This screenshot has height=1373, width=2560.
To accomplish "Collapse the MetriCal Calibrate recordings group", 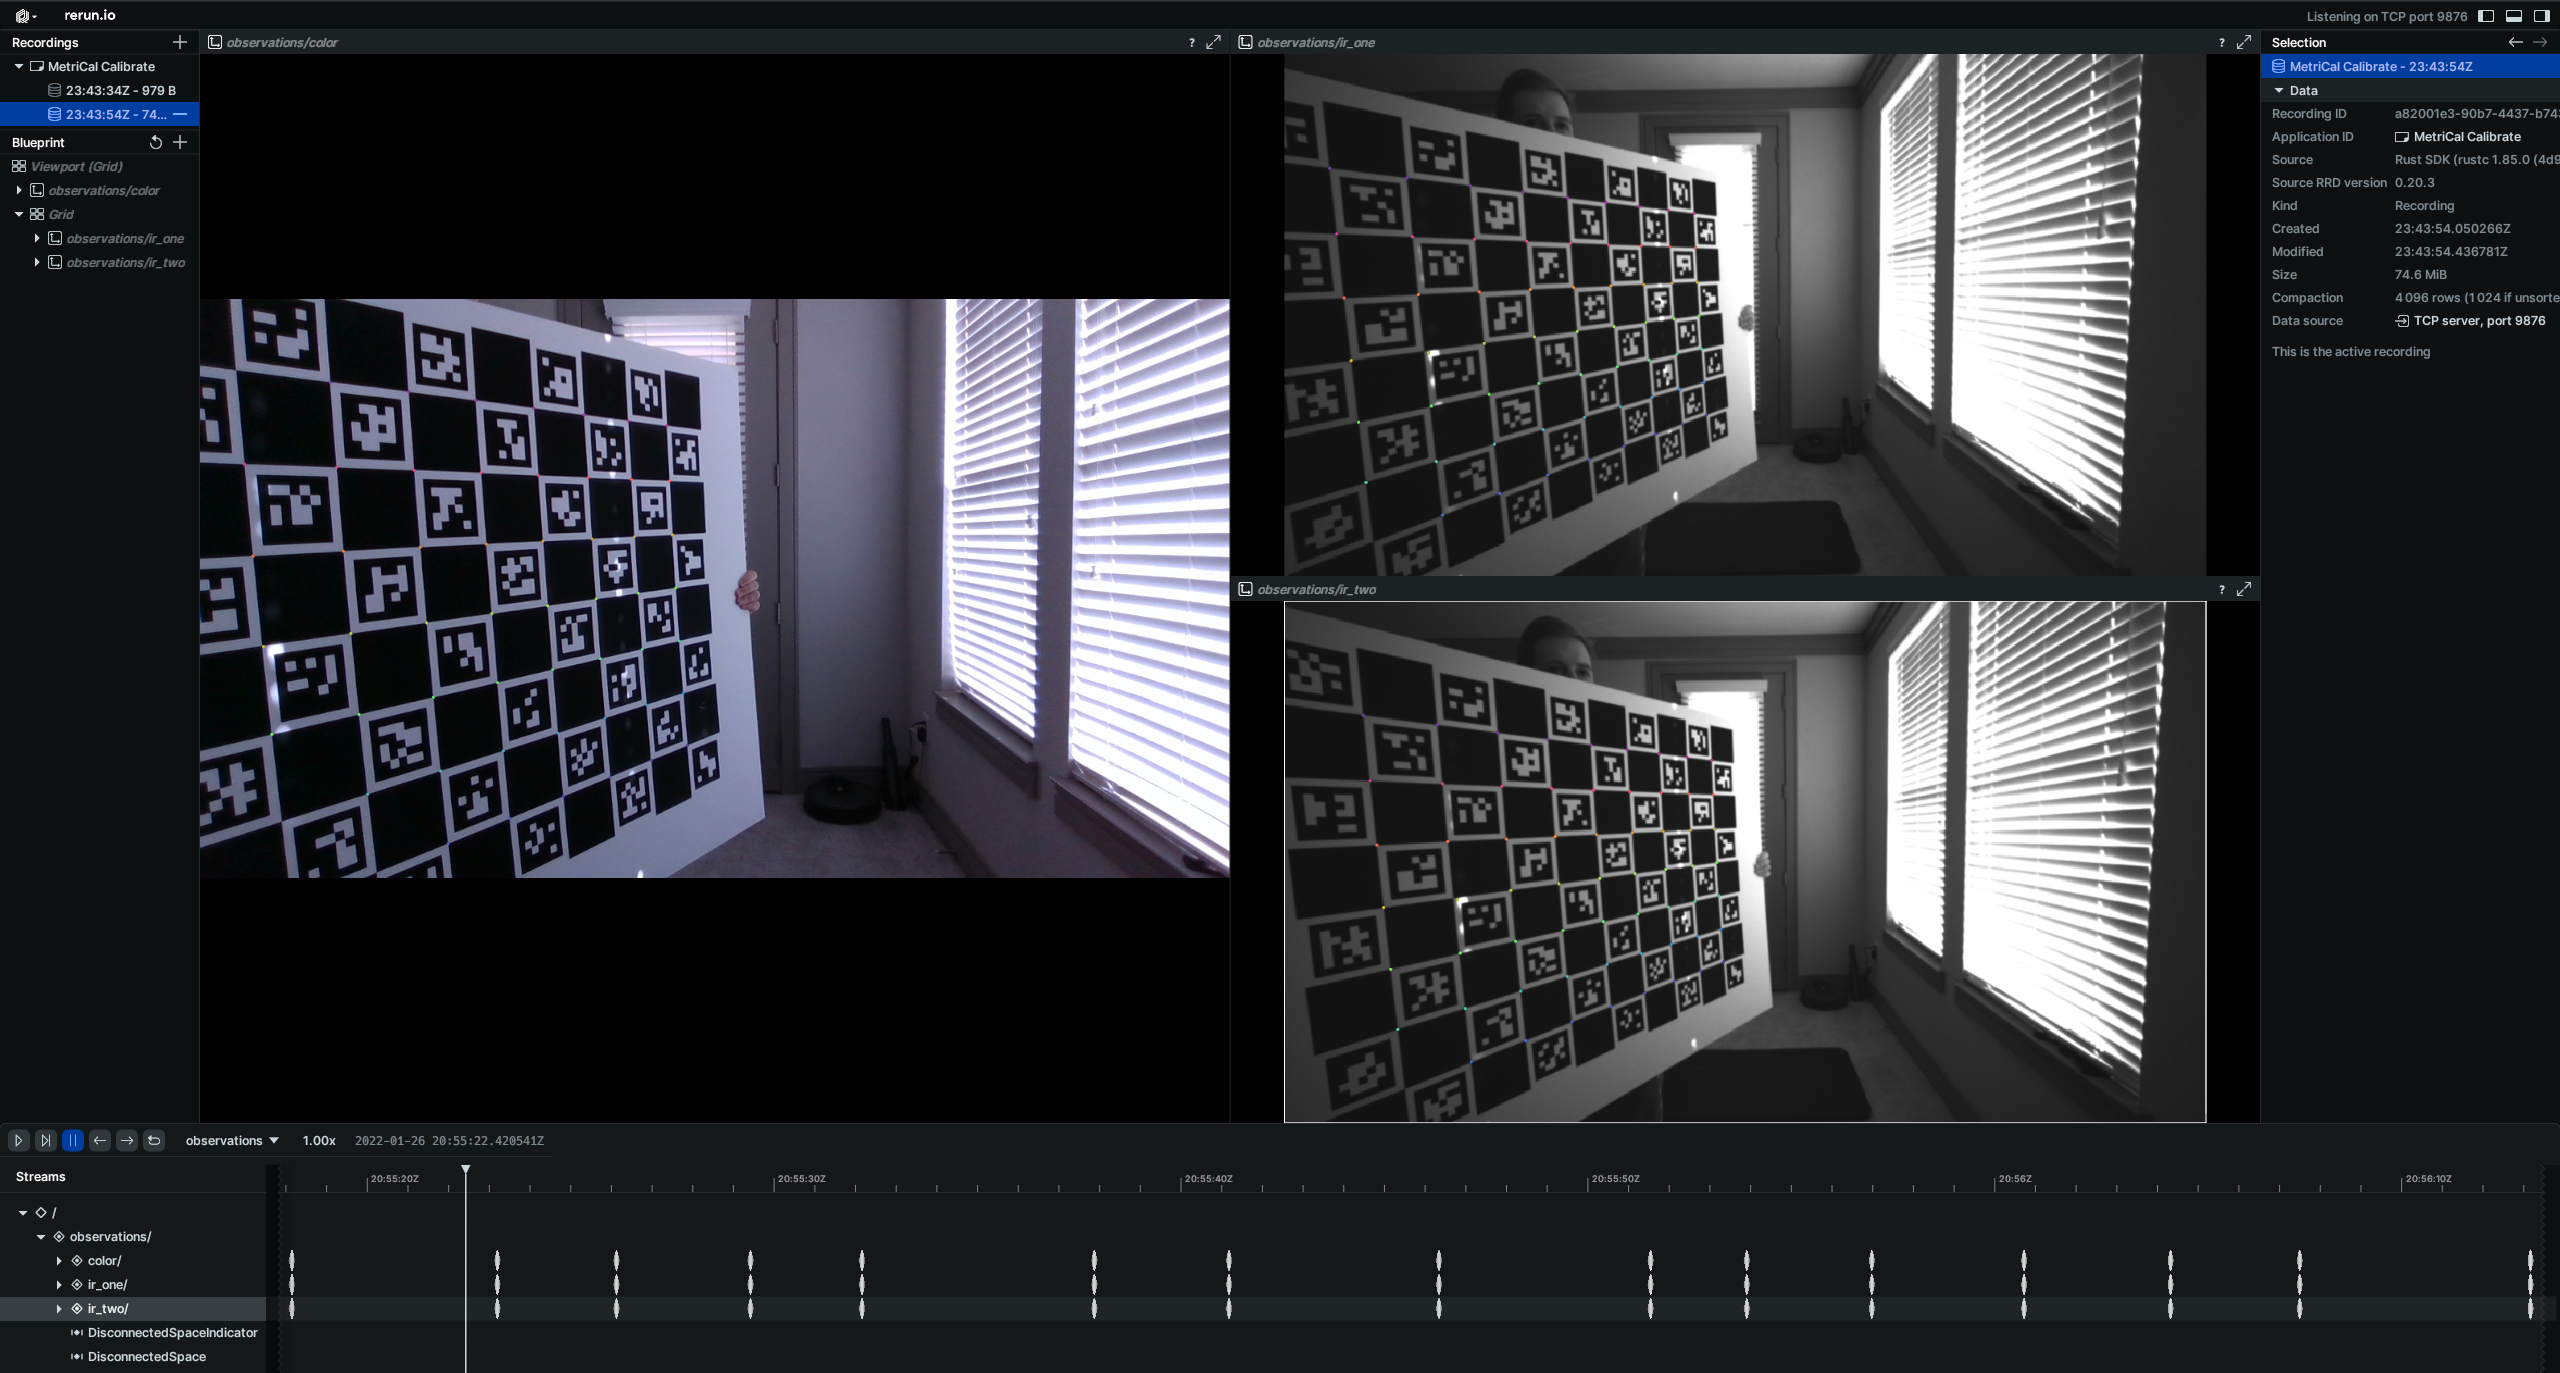I will coord(19,66).
